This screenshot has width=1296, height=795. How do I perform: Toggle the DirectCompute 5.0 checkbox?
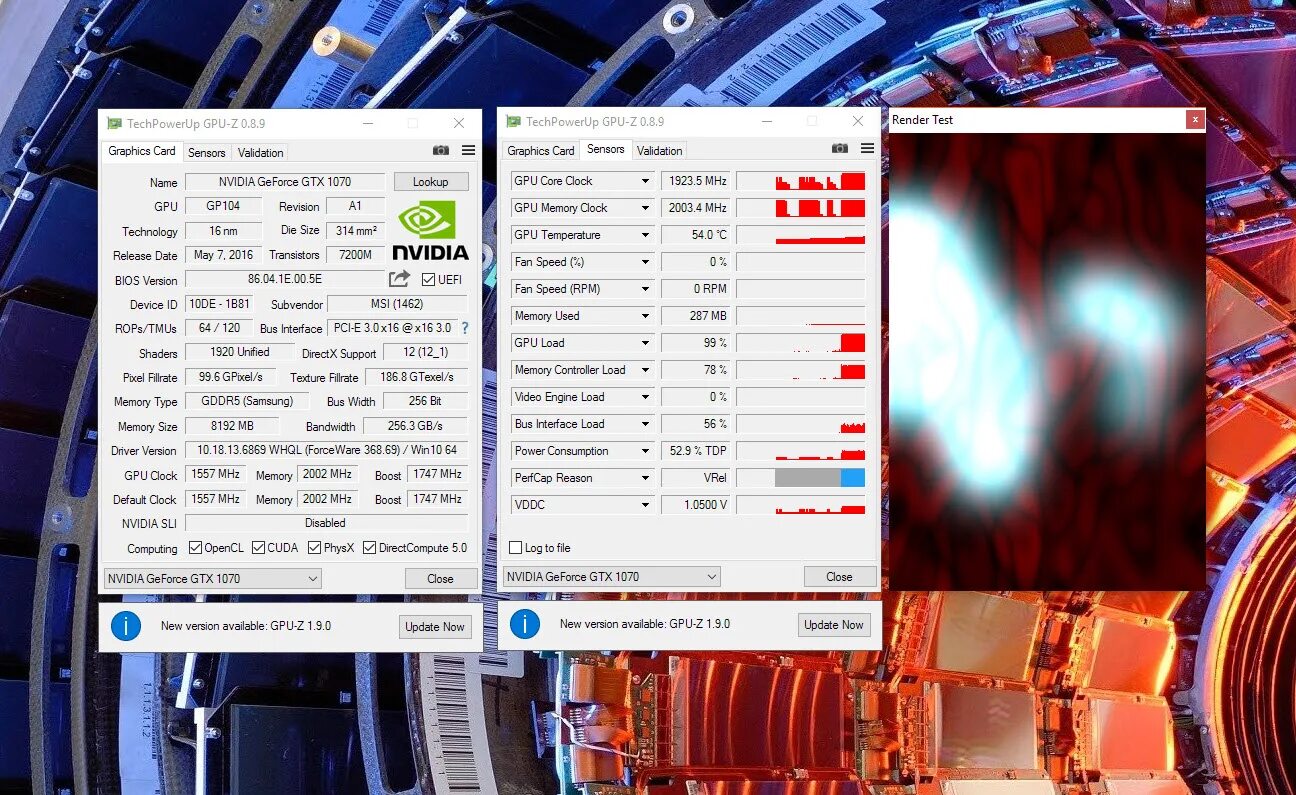[x=369, y=548]
